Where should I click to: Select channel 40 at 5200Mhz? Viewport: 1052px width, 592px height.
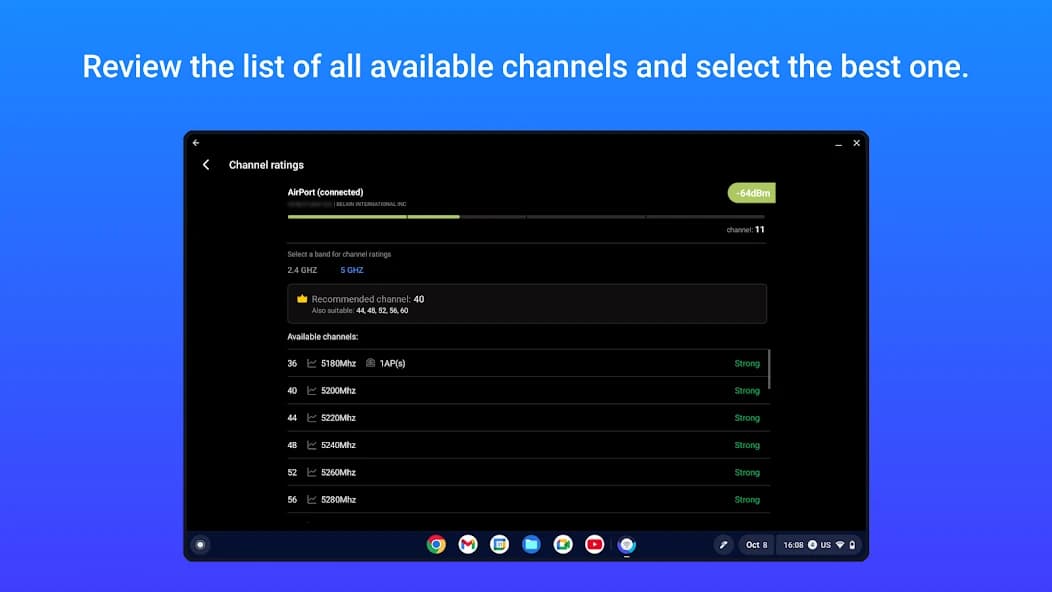tap(523, 391)
